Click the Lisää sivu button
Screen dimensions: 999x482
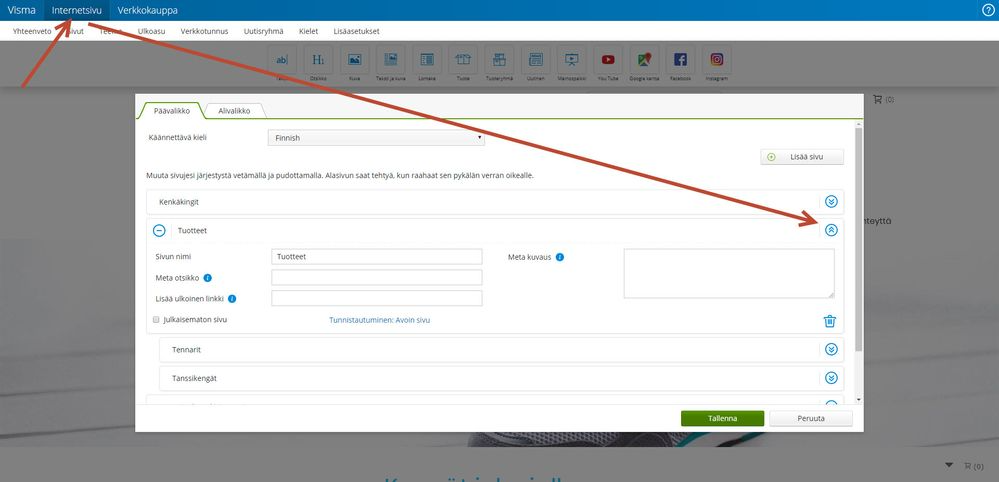pyautogui.click(x=801, y=157)
